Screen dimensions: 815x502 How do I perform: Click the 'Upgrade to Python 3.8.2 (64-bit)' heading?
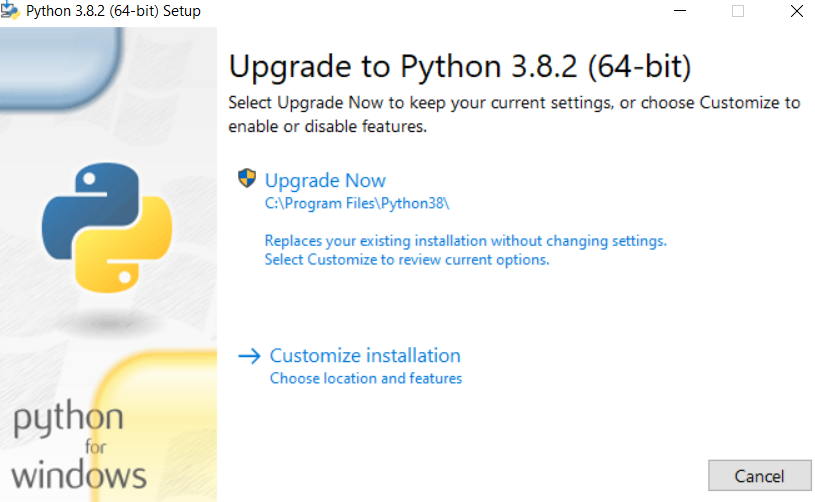[460, 66]
